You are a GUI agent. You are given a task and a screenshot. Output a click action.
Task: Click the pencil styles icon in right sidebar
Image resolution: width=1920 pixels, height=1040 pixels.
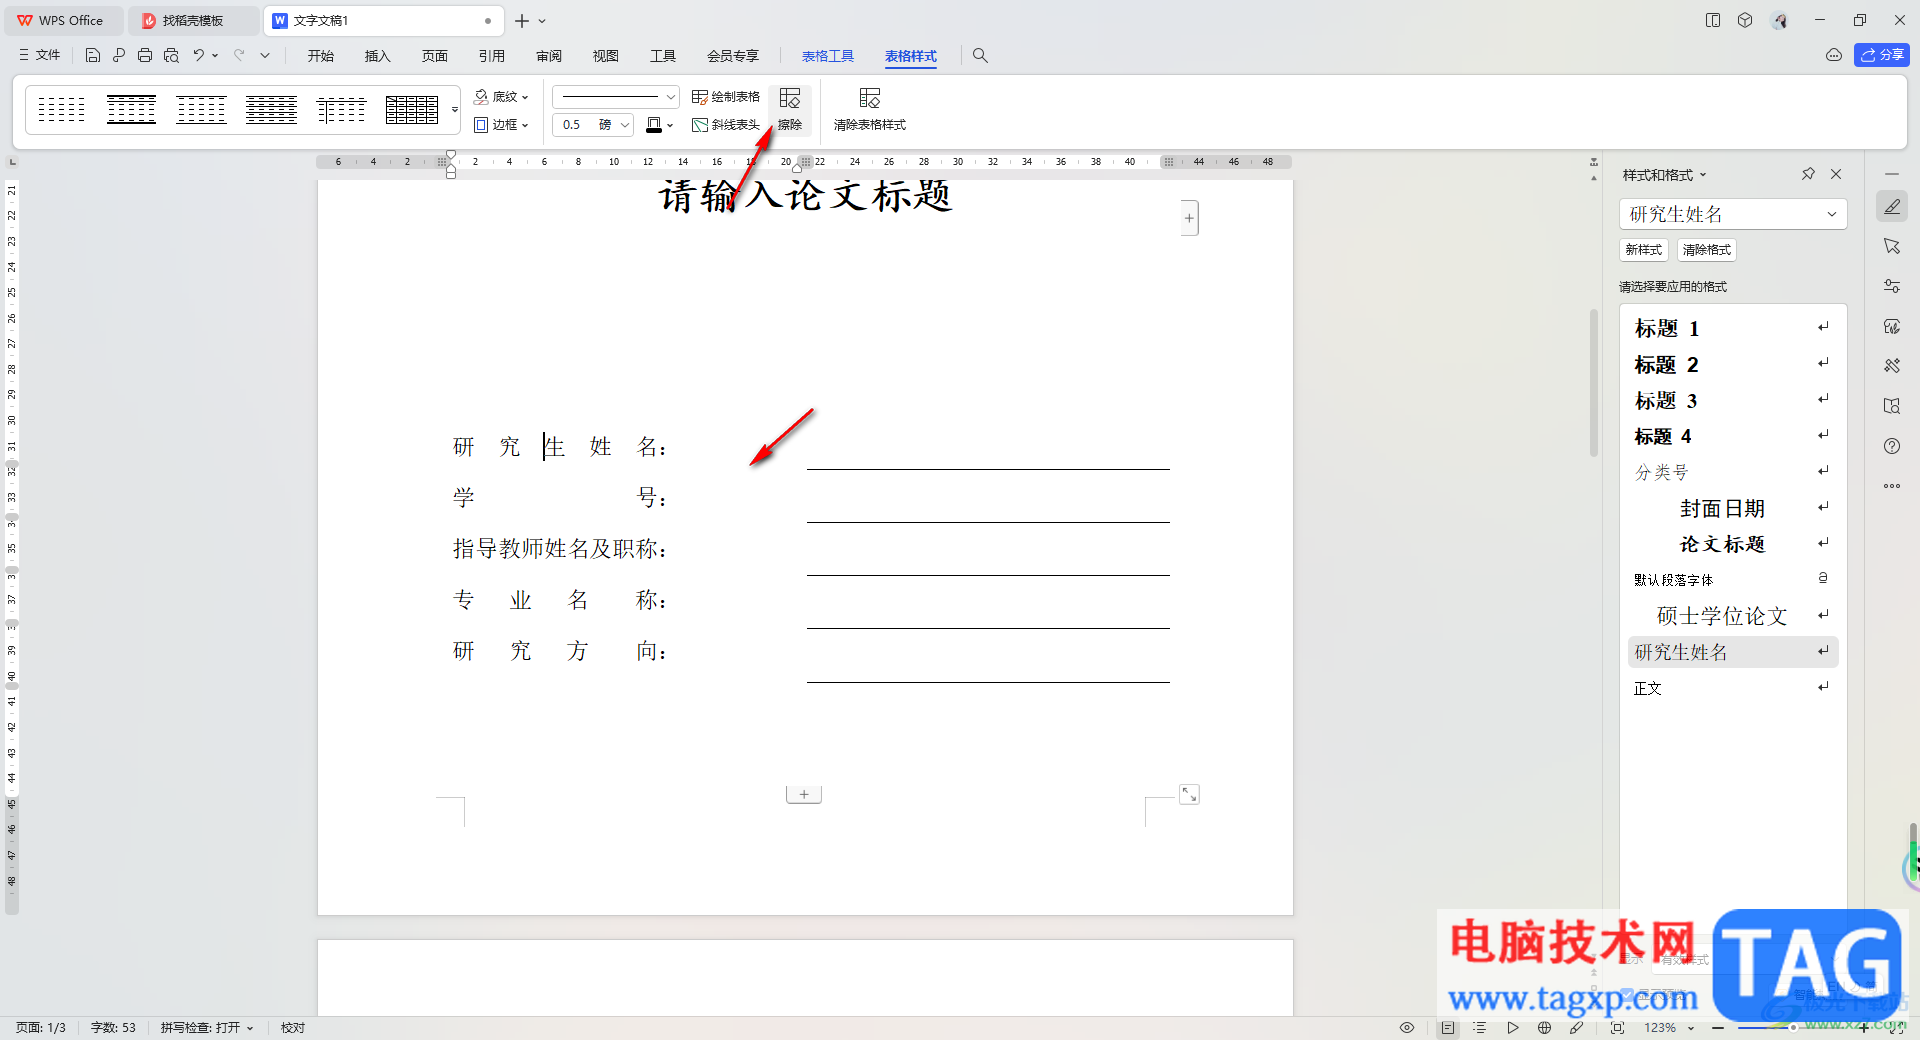1892,207
